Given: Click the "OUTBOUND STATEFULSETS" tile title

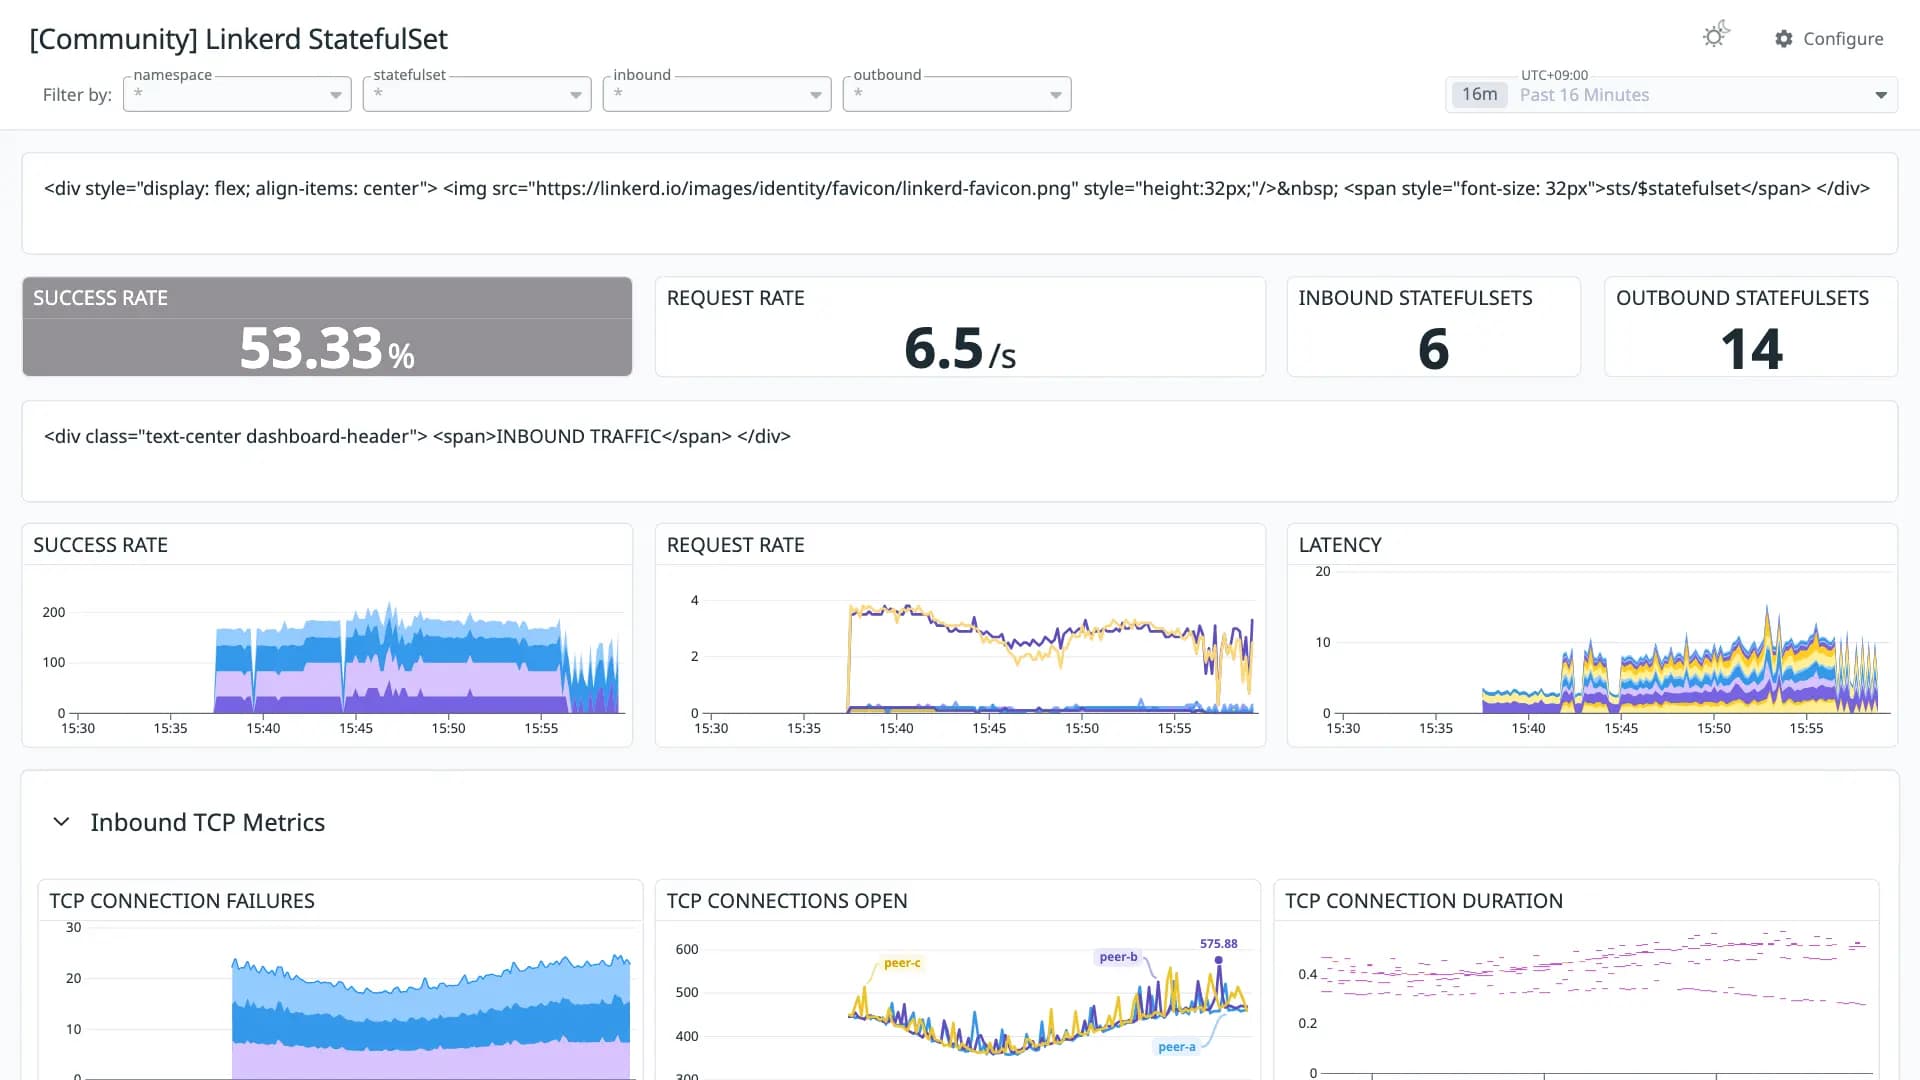Looking at the screenshot, I should [x=1742, y=298].
